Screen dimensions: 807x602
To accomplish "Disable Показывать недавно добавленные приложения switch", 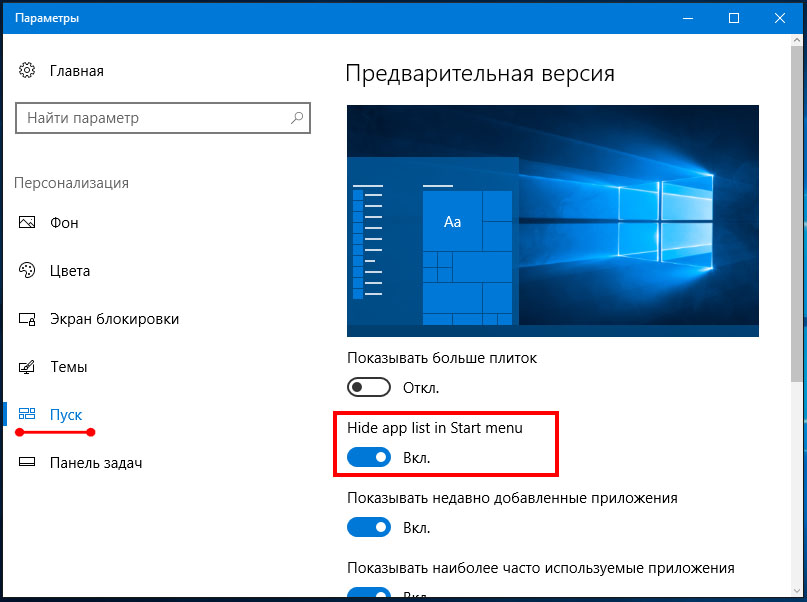I will (369, 527).
